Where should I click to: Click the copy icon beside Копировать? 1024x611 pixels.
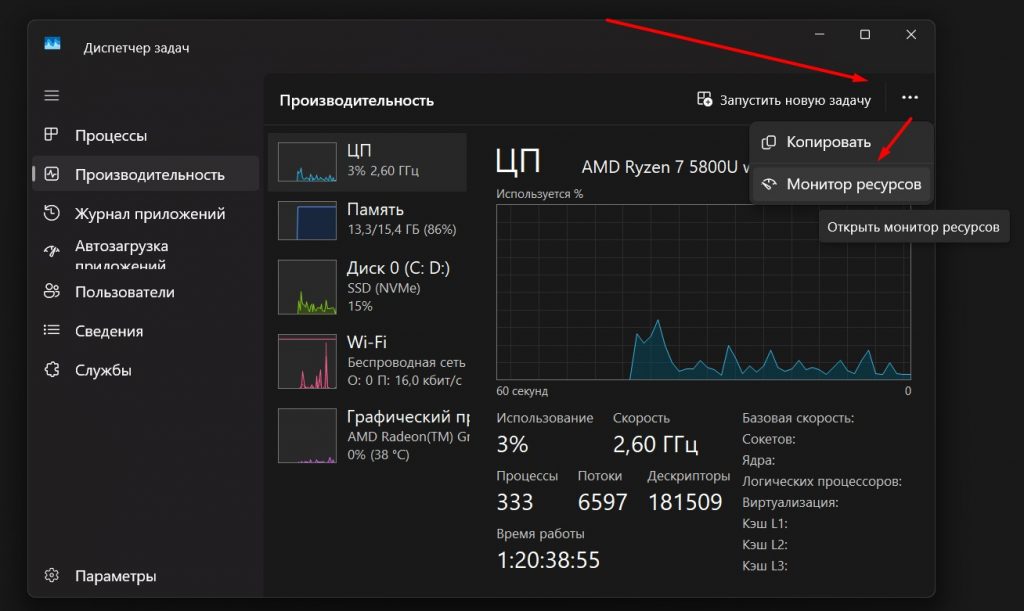[769, 142]
